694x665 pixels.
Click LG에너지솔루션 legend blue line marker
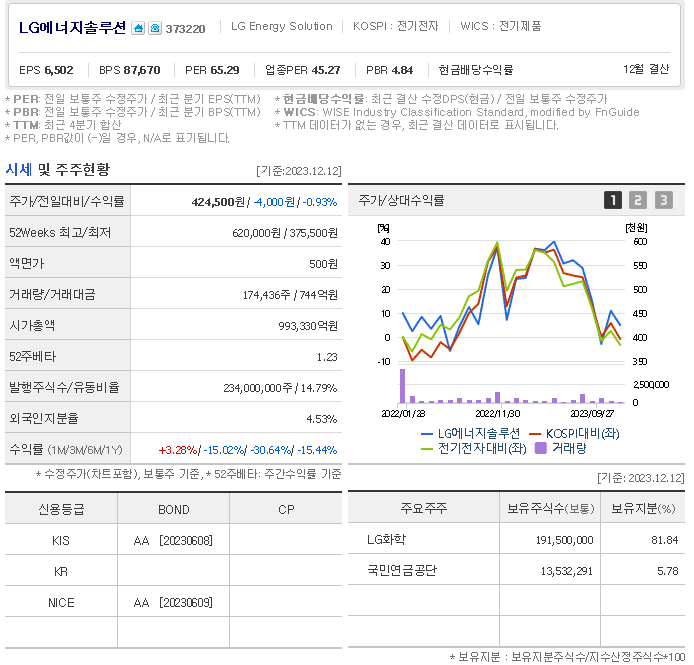pyautogui.click(x=427, y=434)
